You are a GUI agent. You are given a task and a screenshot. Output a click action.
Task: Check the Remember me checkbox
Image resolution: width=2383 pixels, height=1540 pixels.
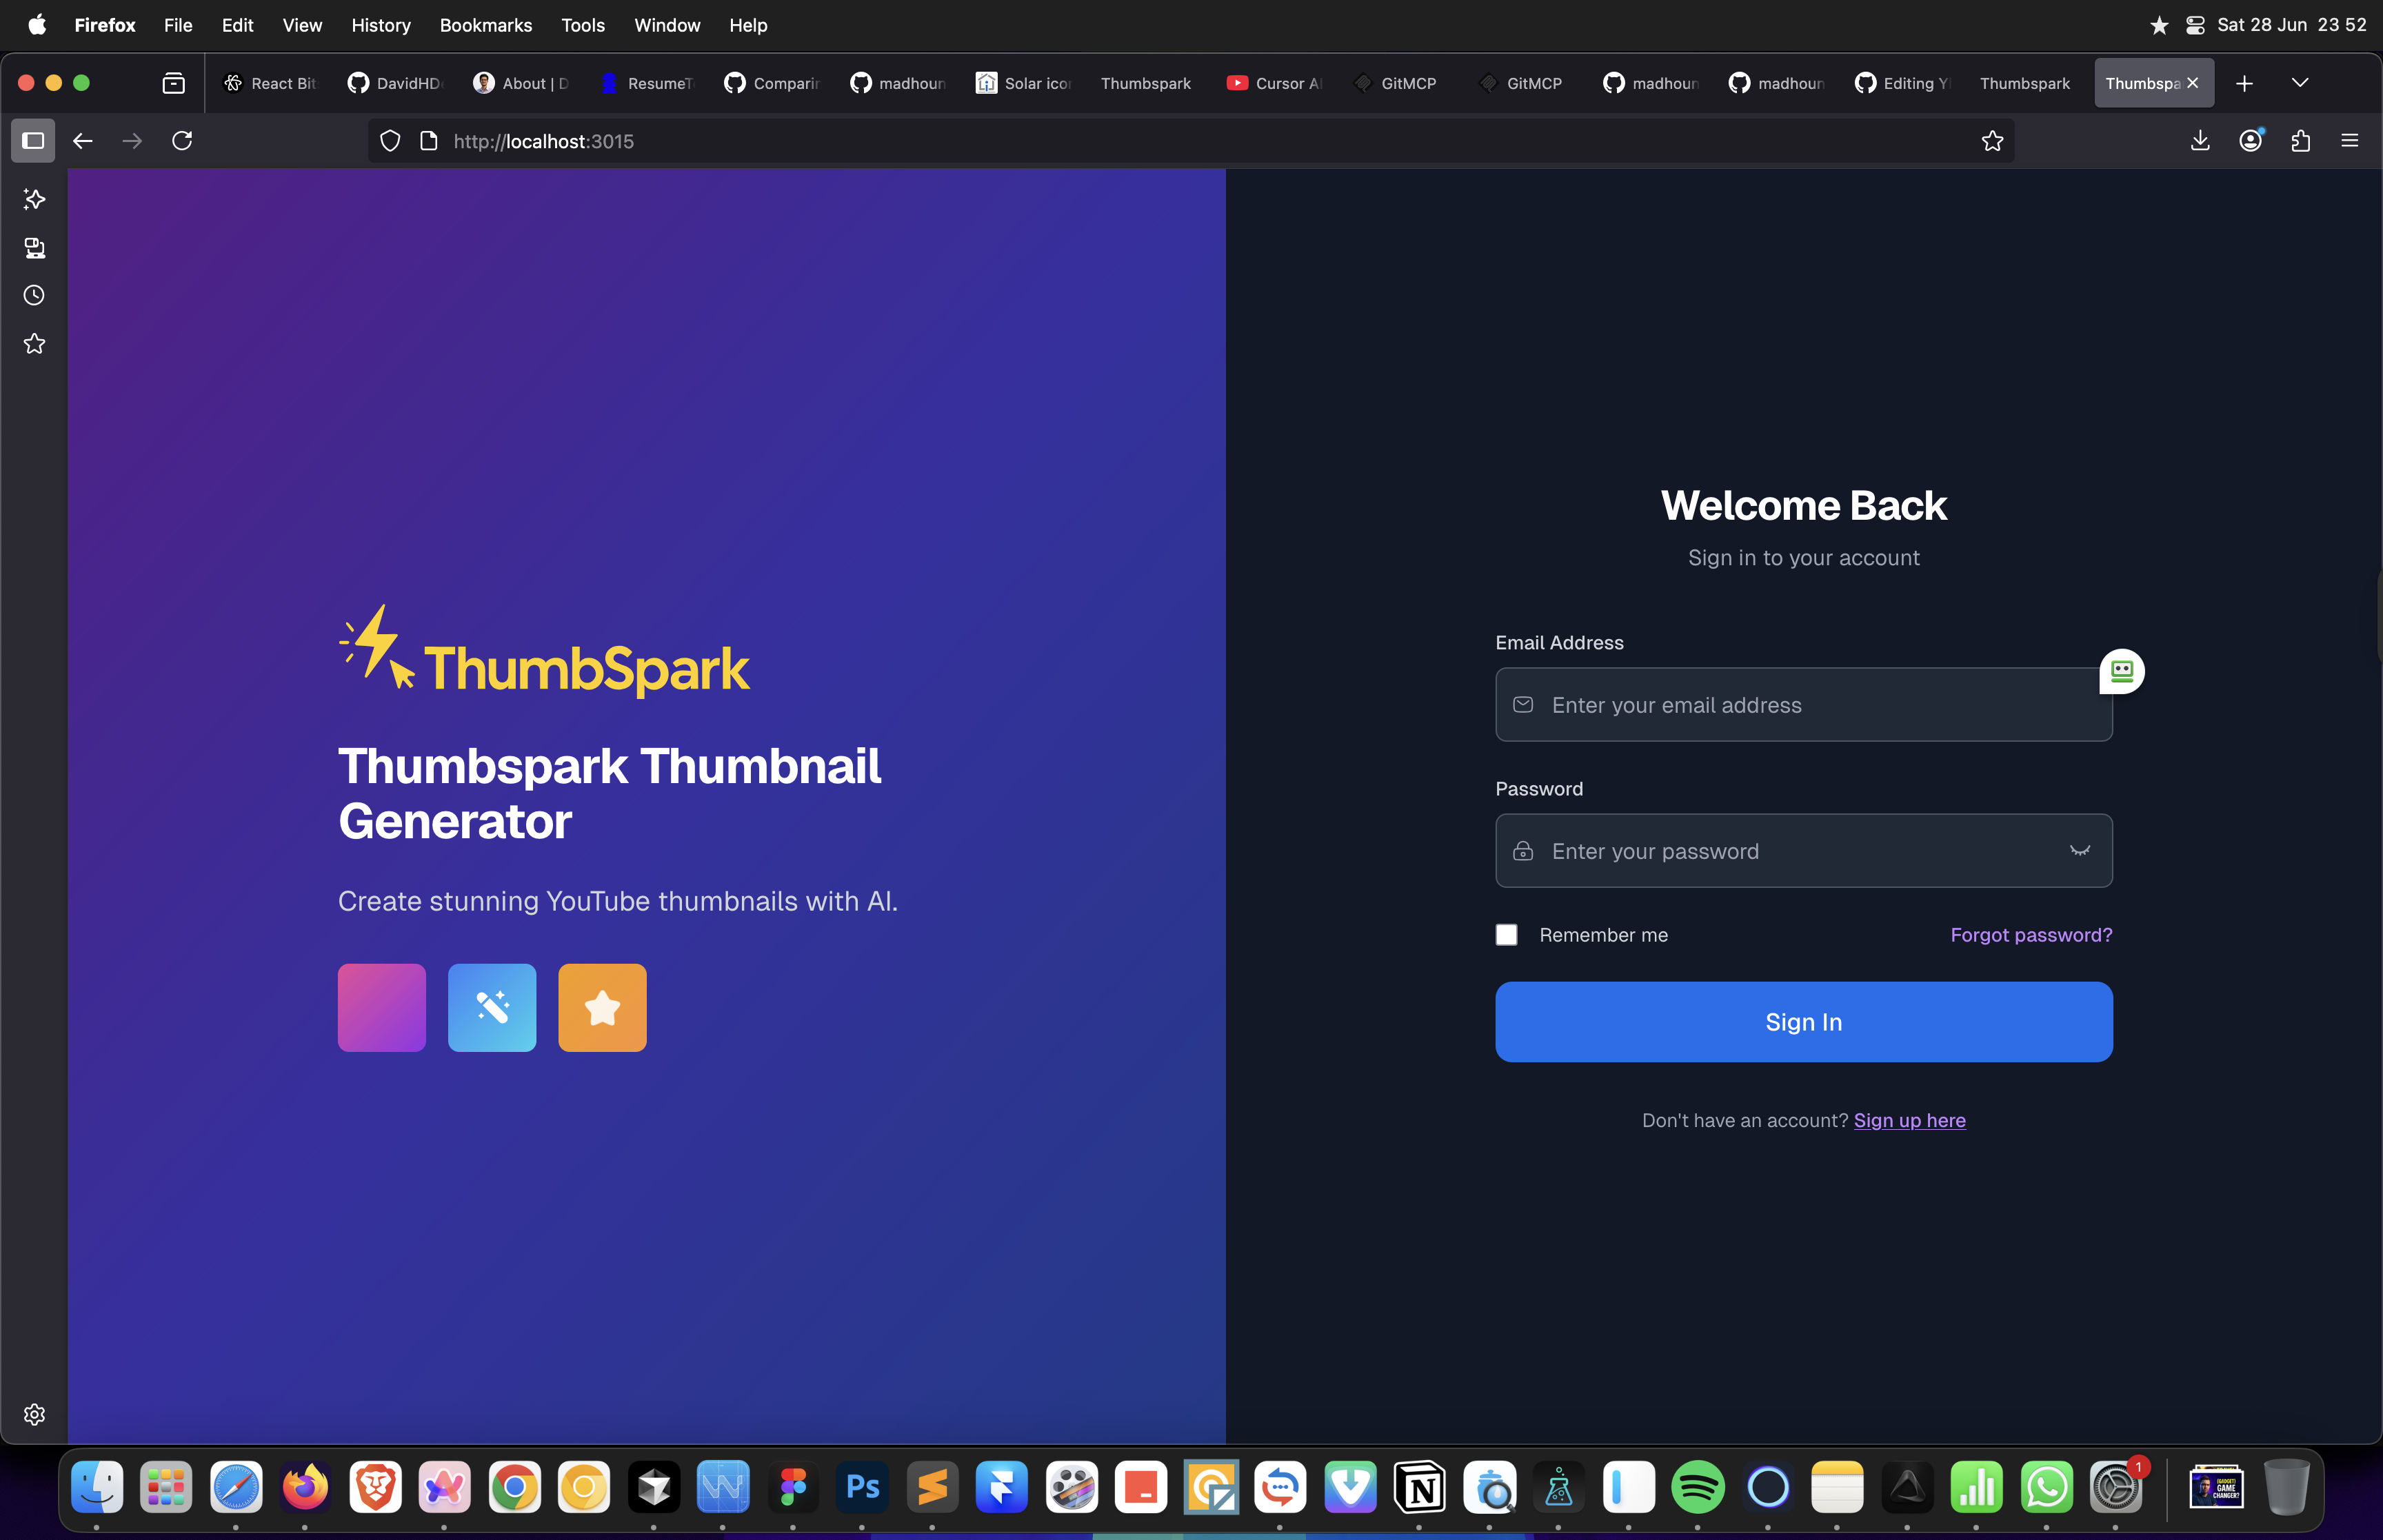point(1506,935)
